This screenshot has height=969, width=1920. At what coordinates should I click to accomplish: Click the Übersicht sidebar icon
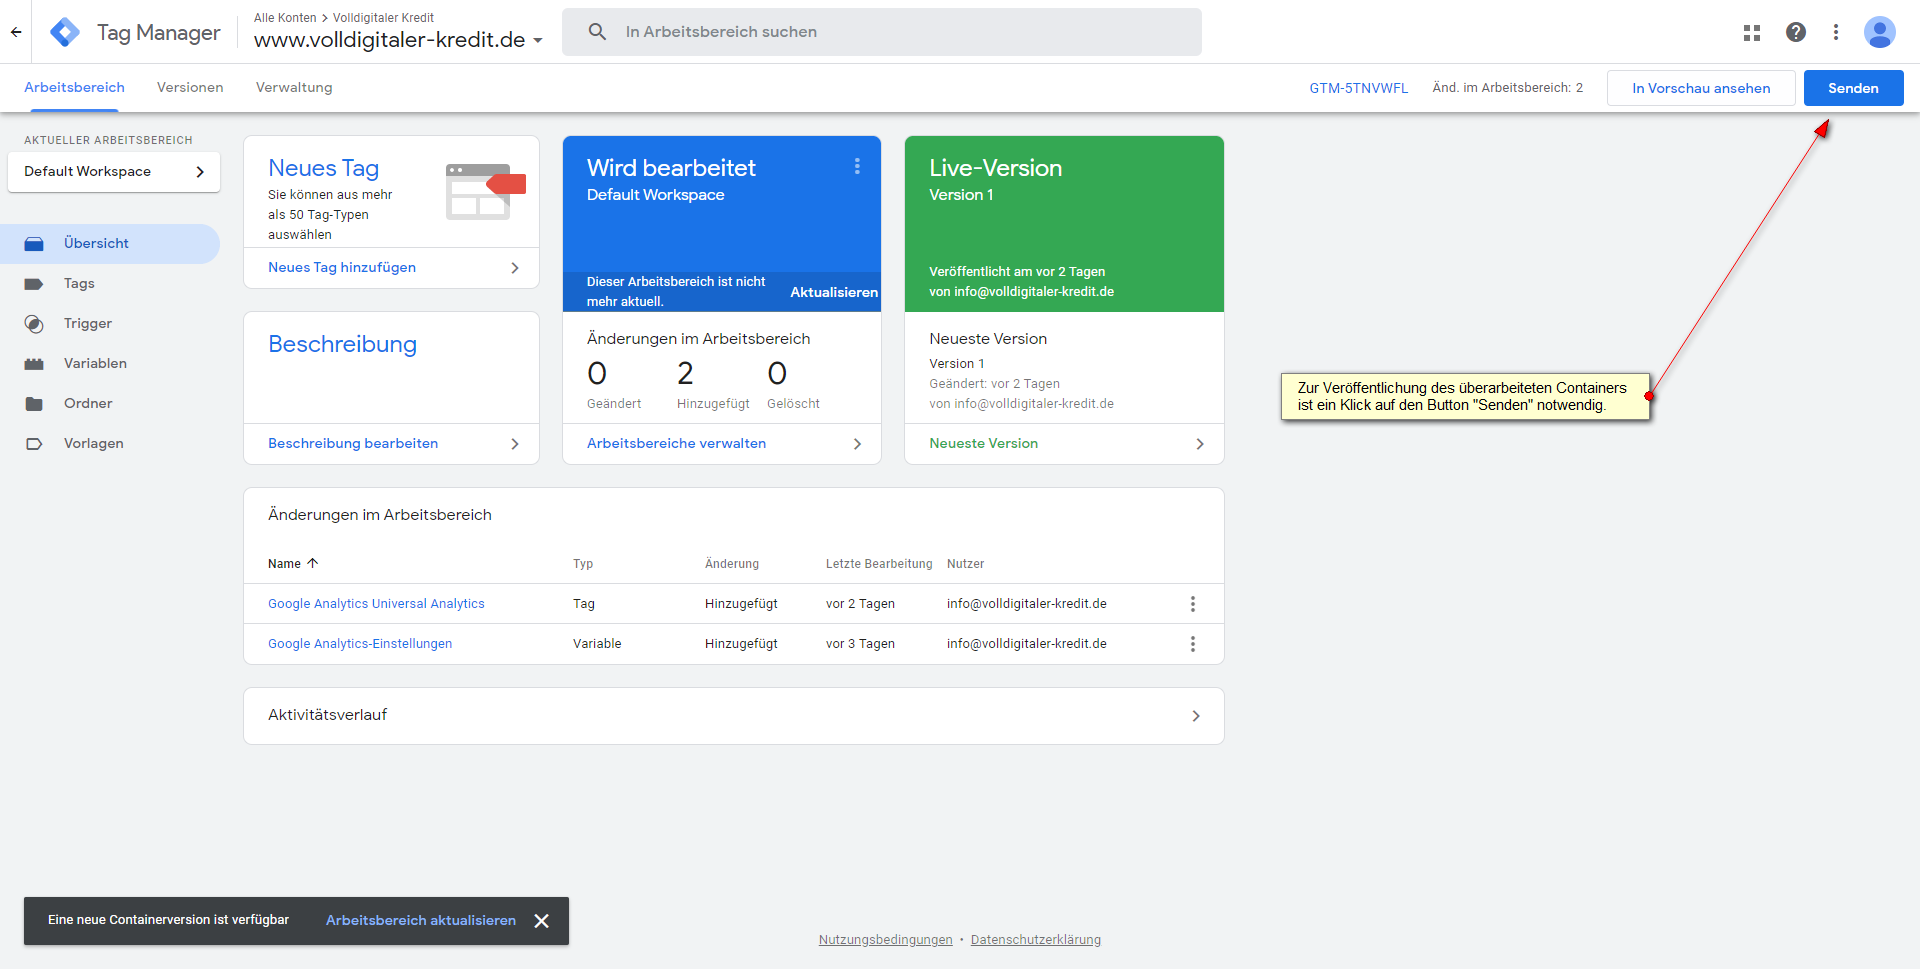pos(34,243)
